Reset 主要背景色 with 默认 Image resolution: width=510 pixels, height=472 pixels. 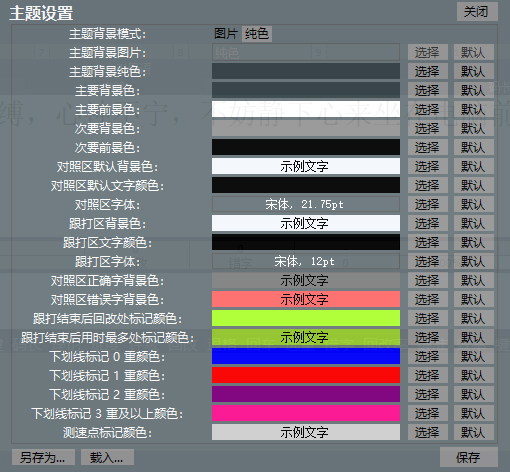[474, 90]
